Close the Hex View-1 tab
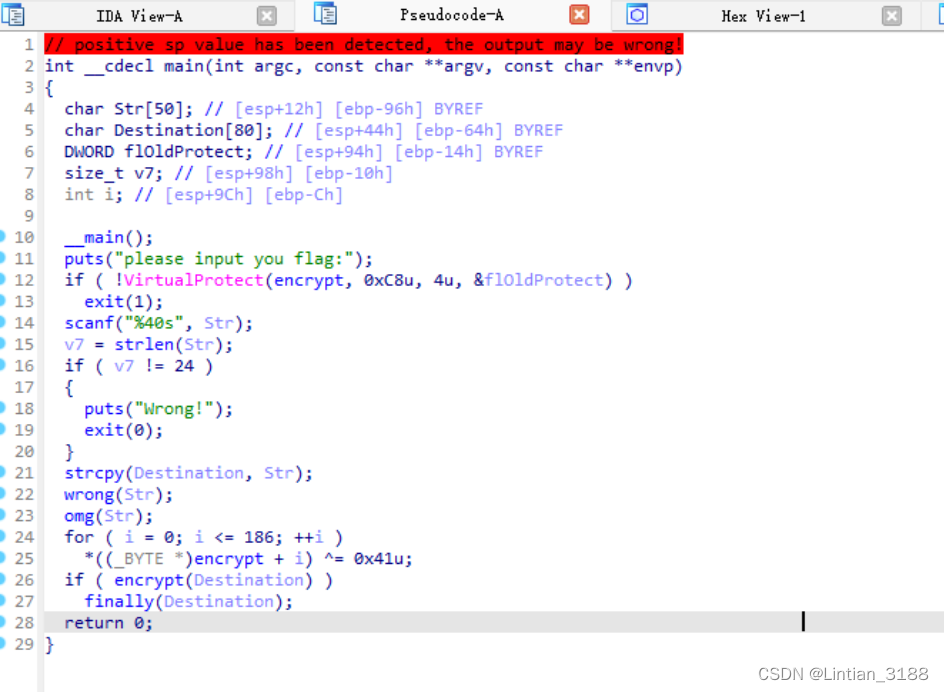 pyautogui.click(x=892, y=16)
